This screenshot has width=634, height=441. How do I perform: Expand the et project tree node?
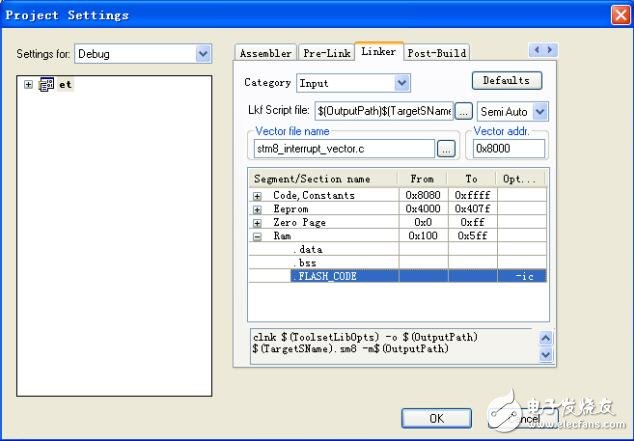coord(28,85)
